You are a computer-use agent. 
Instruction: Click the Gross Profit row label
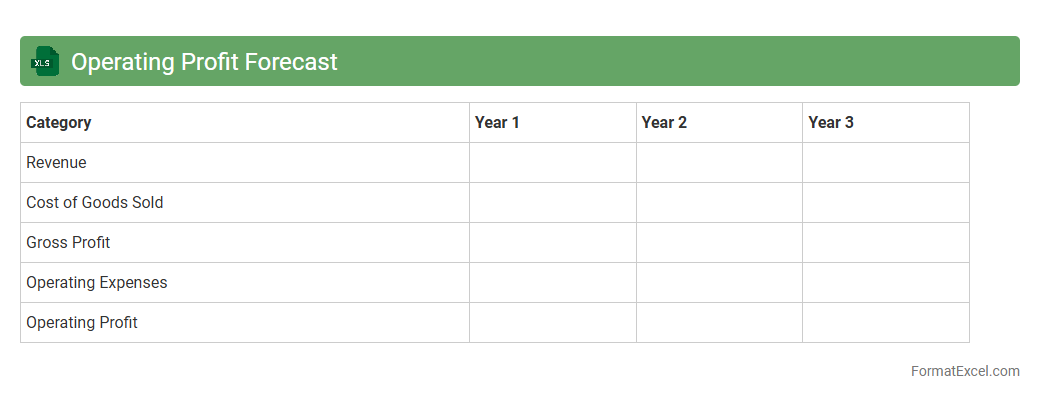[68, 243]
